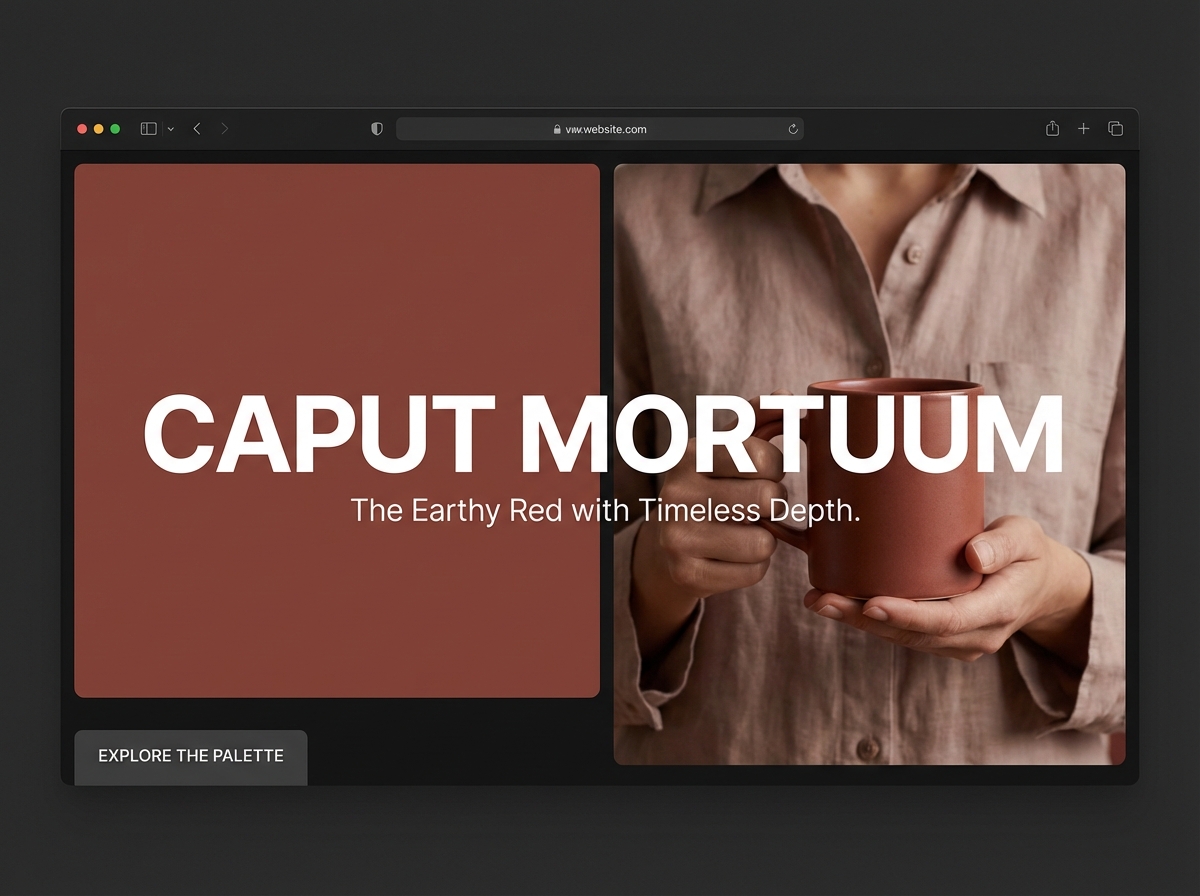Select the vww.website.com address text
The height and width of the screenshot is (896, 1200).
(x=605, y=129)
